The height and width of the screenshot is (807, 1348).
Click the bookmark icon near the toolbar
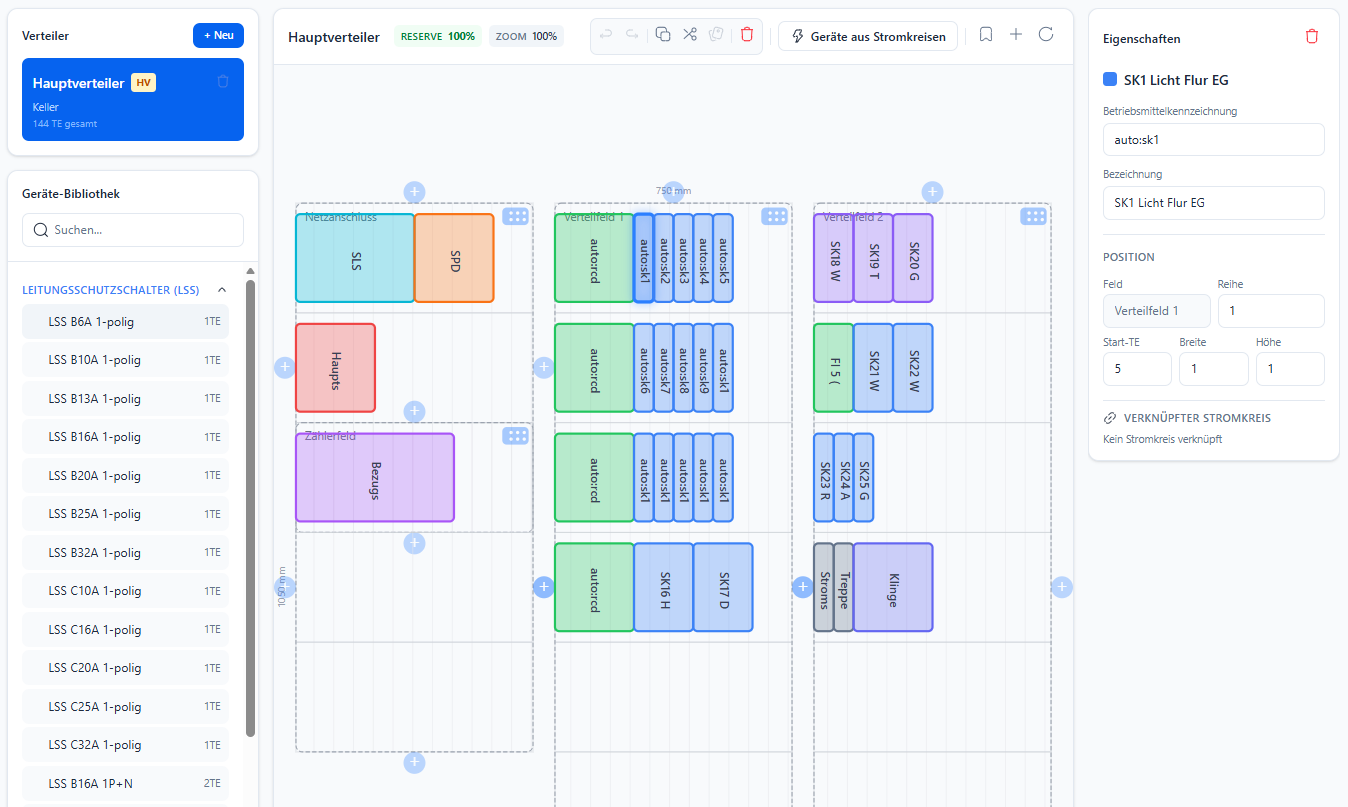point(986,33)
